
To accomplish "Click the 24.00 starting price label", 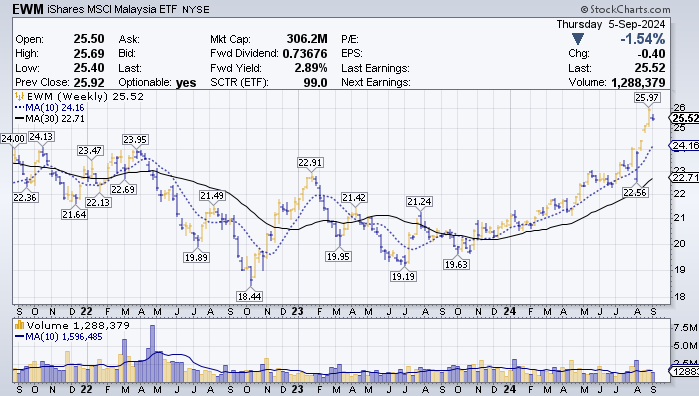I will pyautogui.click(x=12, y=138).
